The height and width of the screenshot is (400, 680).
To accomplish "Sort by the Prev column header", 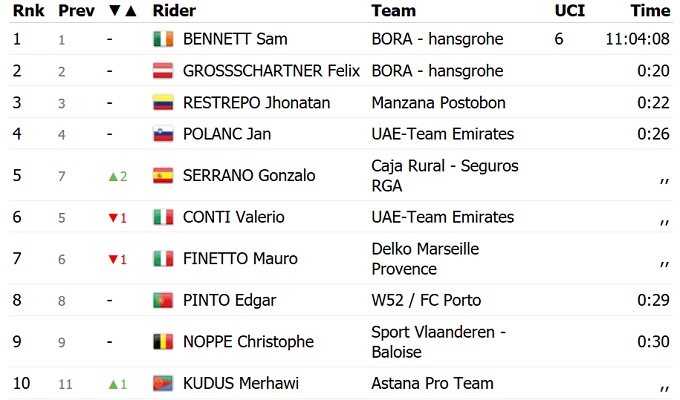I will pyautogui.click(x=76, y=11).
